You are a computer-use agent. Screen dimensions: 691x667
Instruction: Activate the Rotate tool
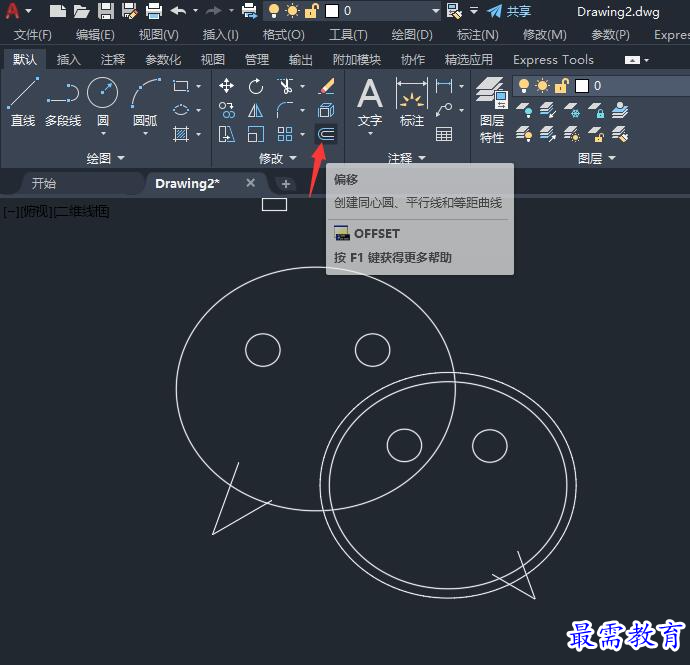point(256,86)
